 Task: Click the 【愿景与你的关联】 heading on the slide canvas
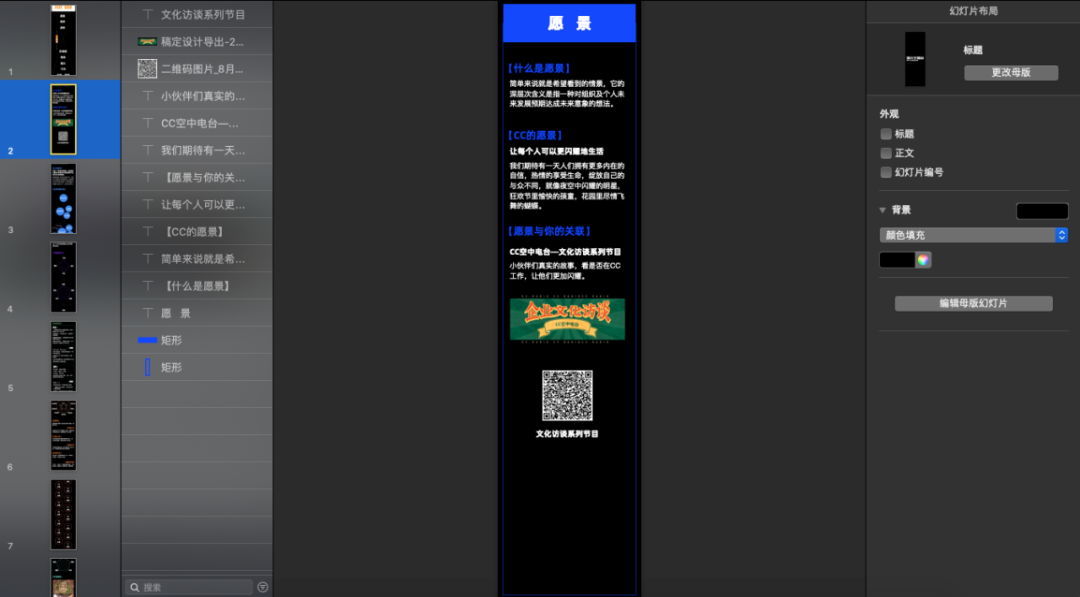click(550, 231)
